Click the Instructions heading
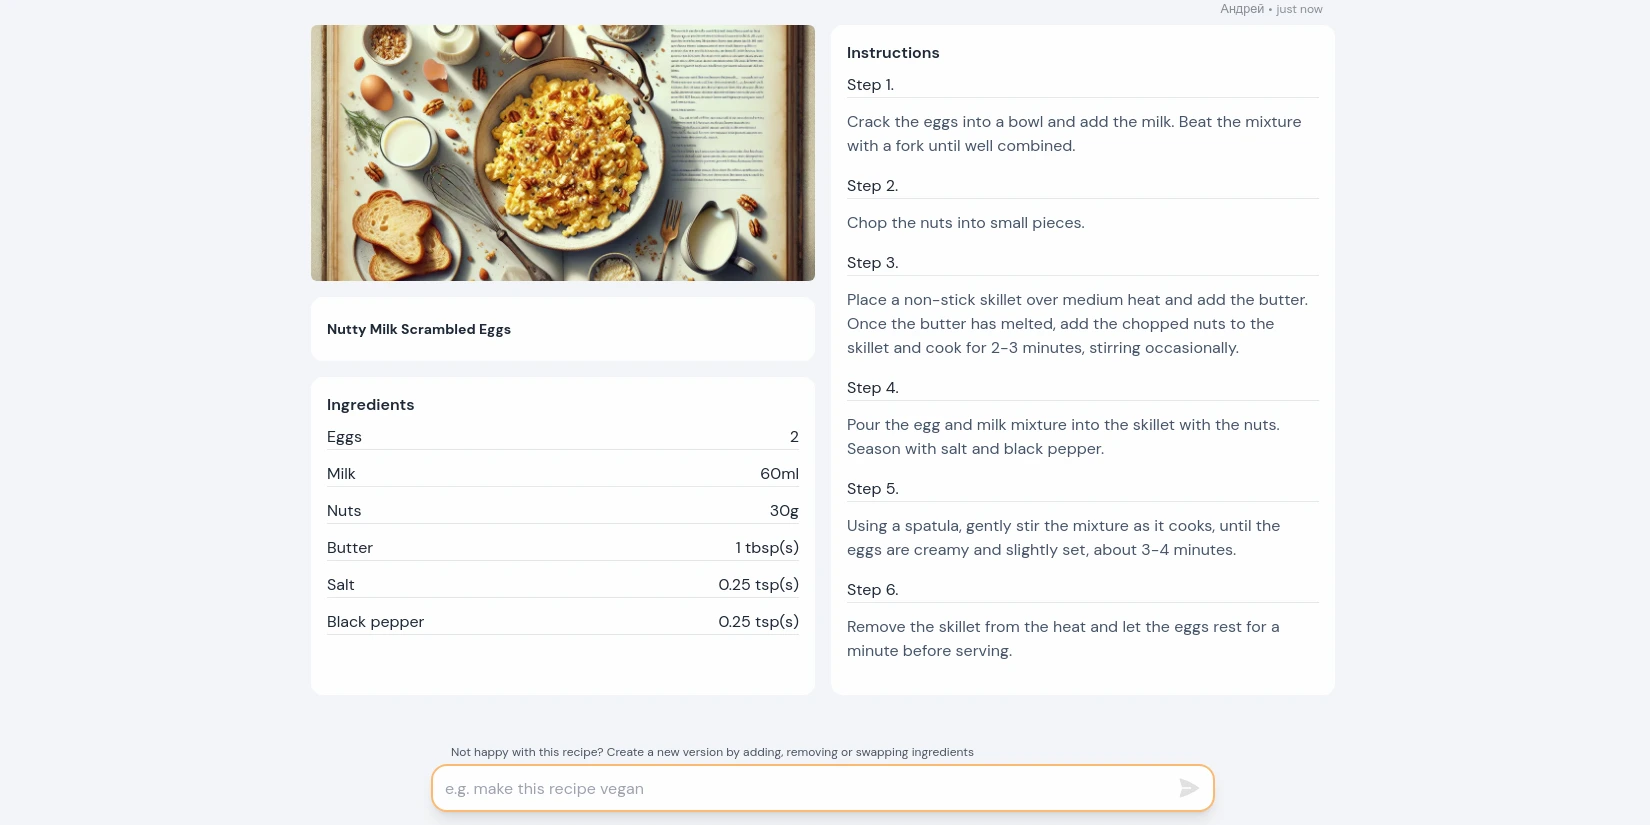The height and width of the screenshot is (825, 1650). coord(893,53)
